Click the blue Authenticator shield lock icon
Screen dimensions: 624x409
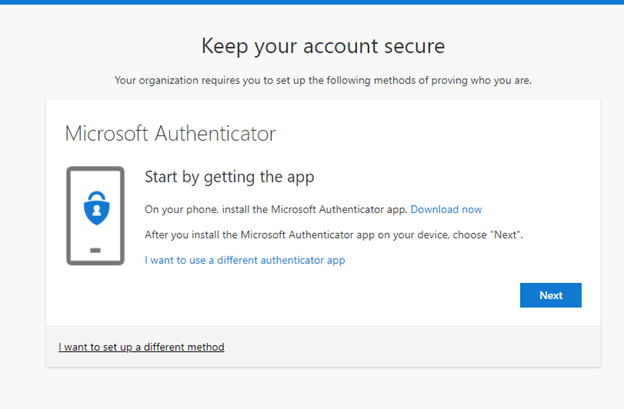coord(96,208)
